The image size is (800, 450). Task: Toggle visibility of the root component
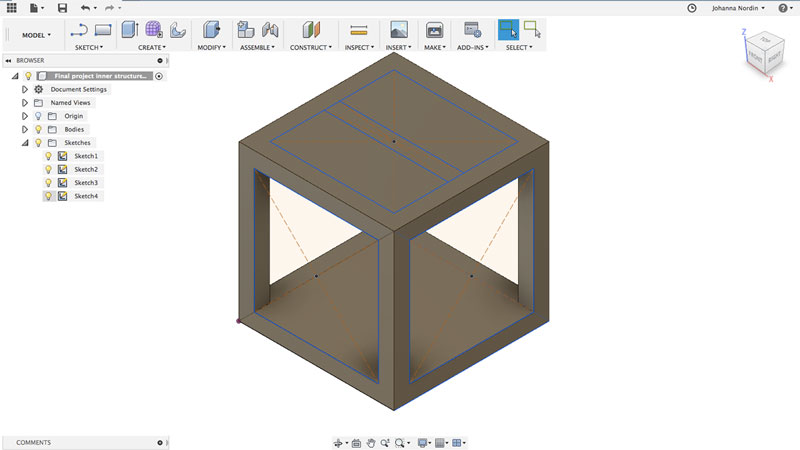[x=29, y=76]
